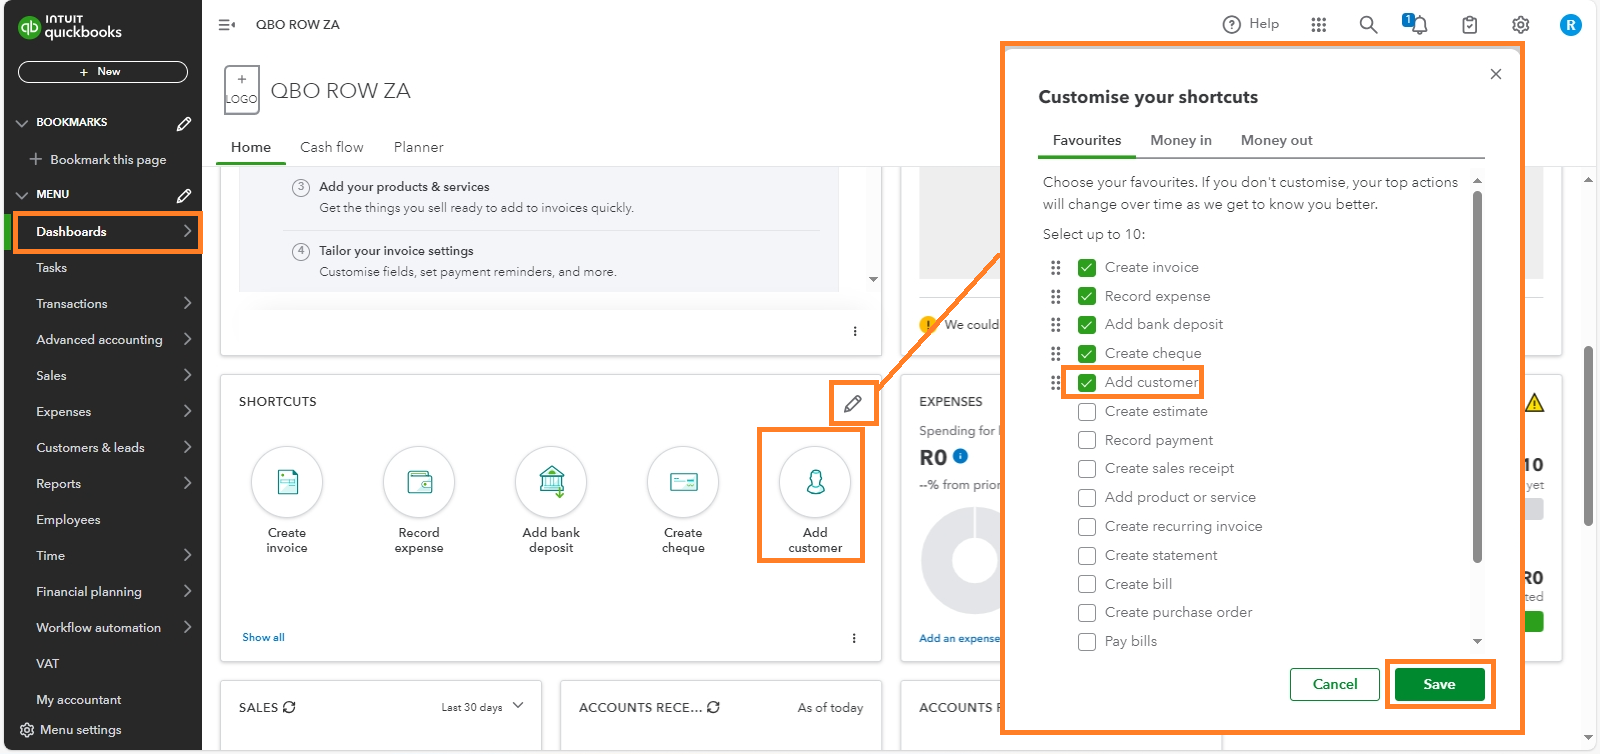
Task: Close the Customise your shortcuts dialog
Action: [1496, 74]
